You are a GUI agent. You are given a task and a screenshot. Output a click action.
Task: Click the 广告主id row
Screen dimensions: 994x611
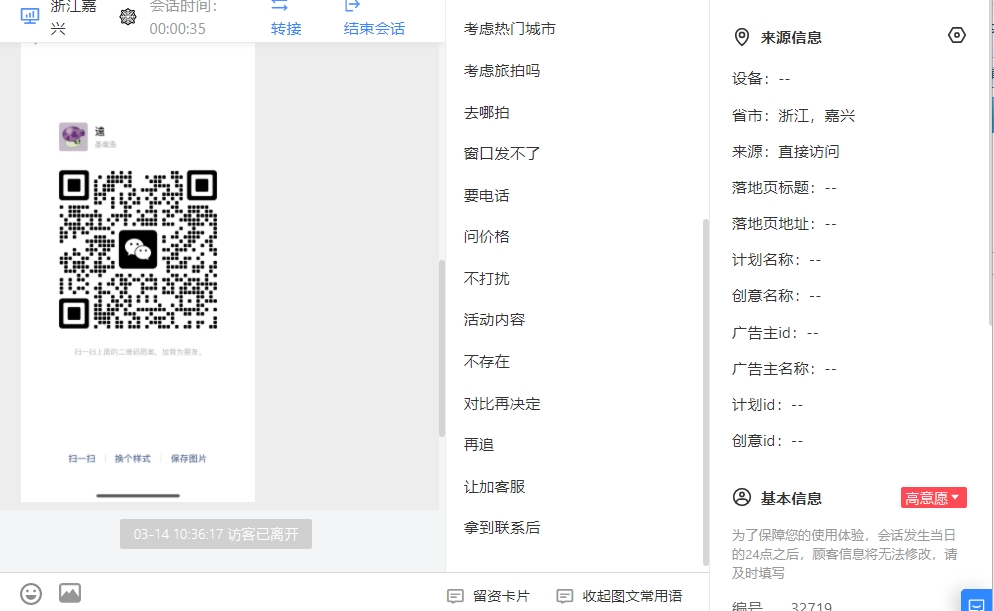(x=775, y=333)
